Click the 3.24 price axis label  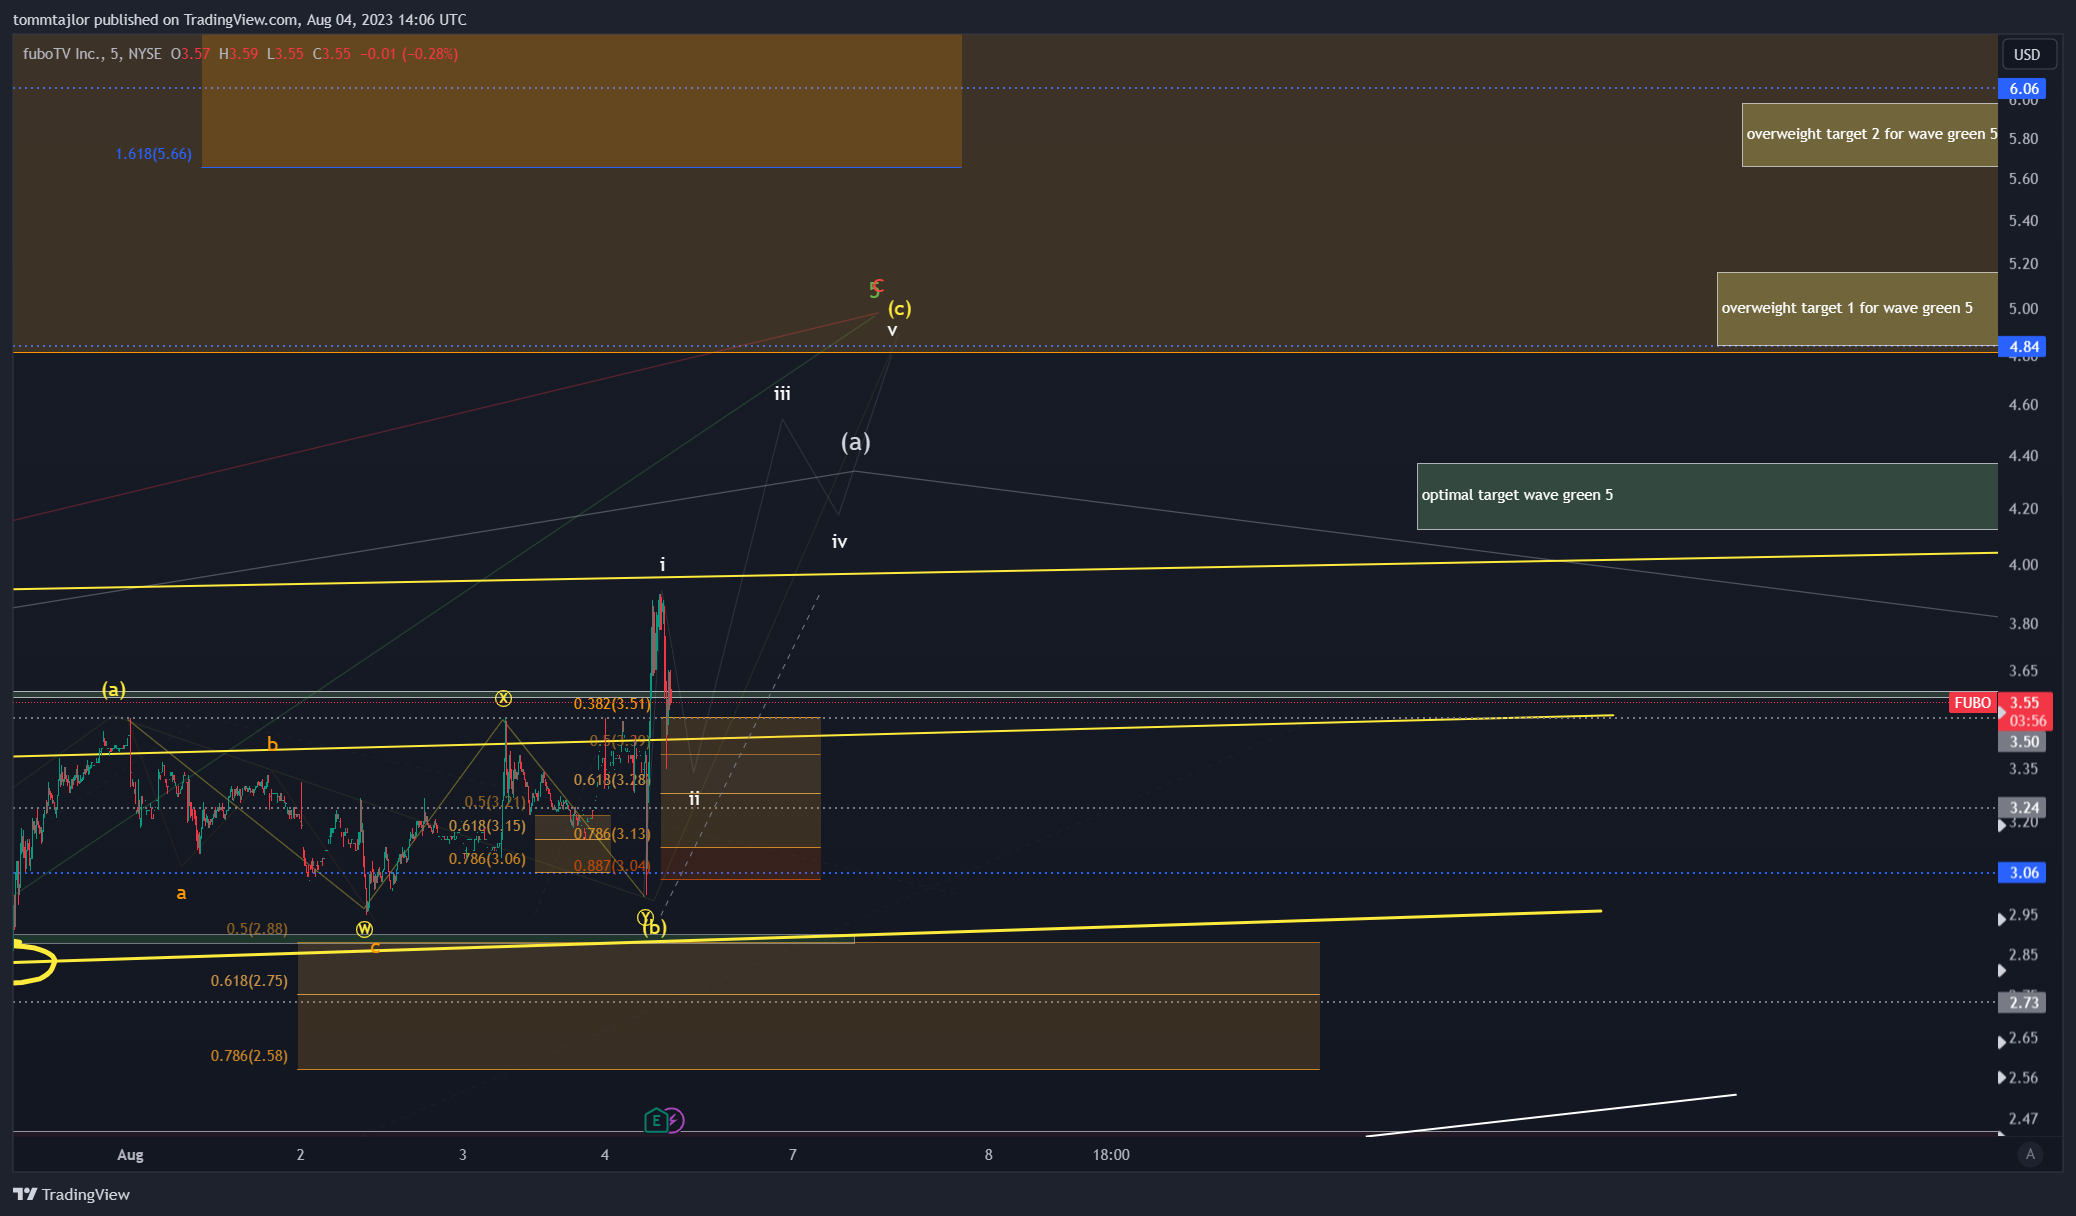[x=2022, y=807]
